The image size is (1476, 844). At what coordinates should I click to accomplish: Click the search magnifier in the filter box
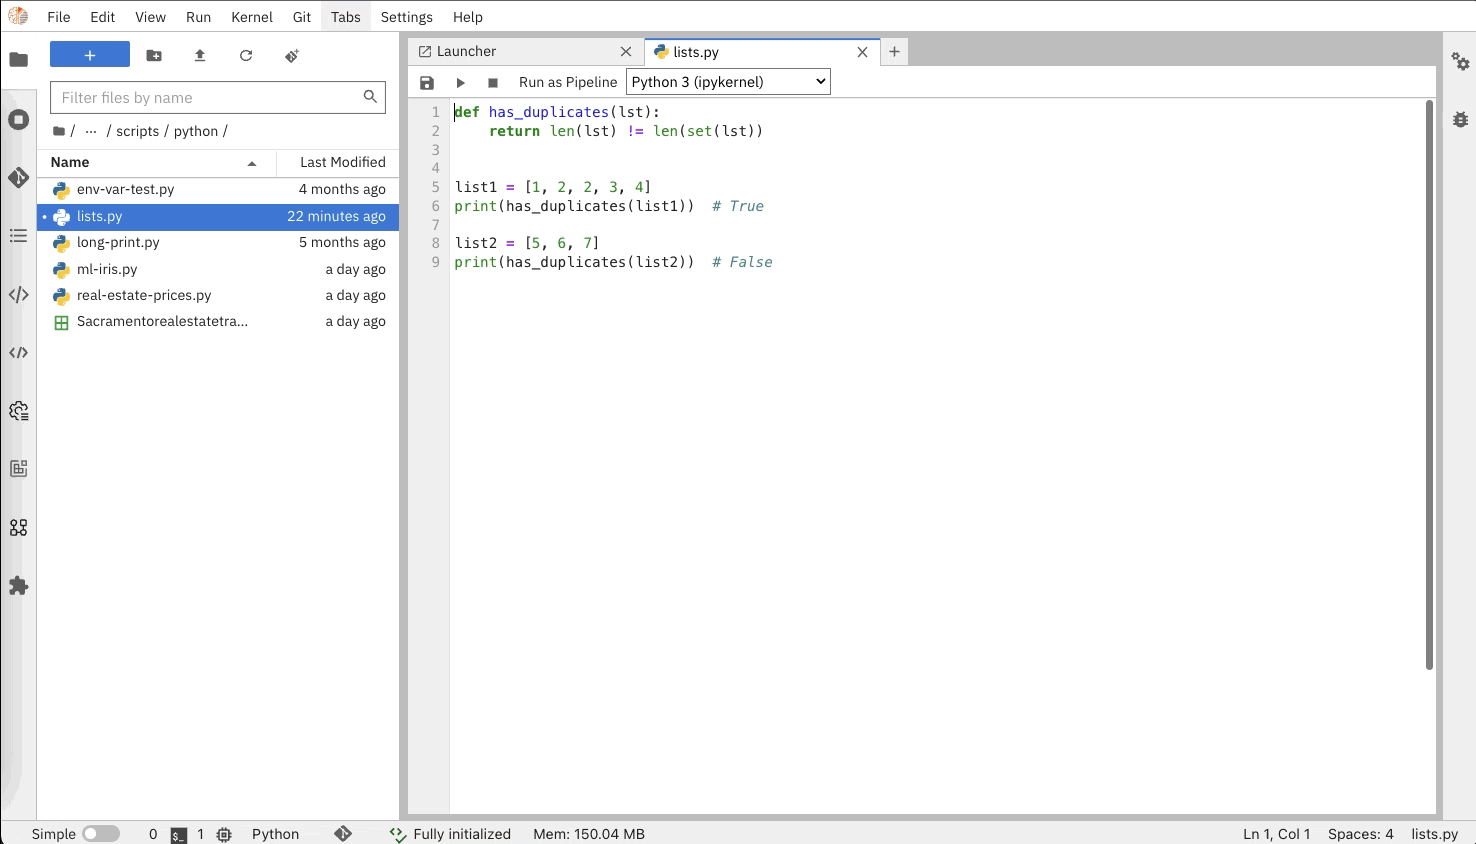[370, 97]
